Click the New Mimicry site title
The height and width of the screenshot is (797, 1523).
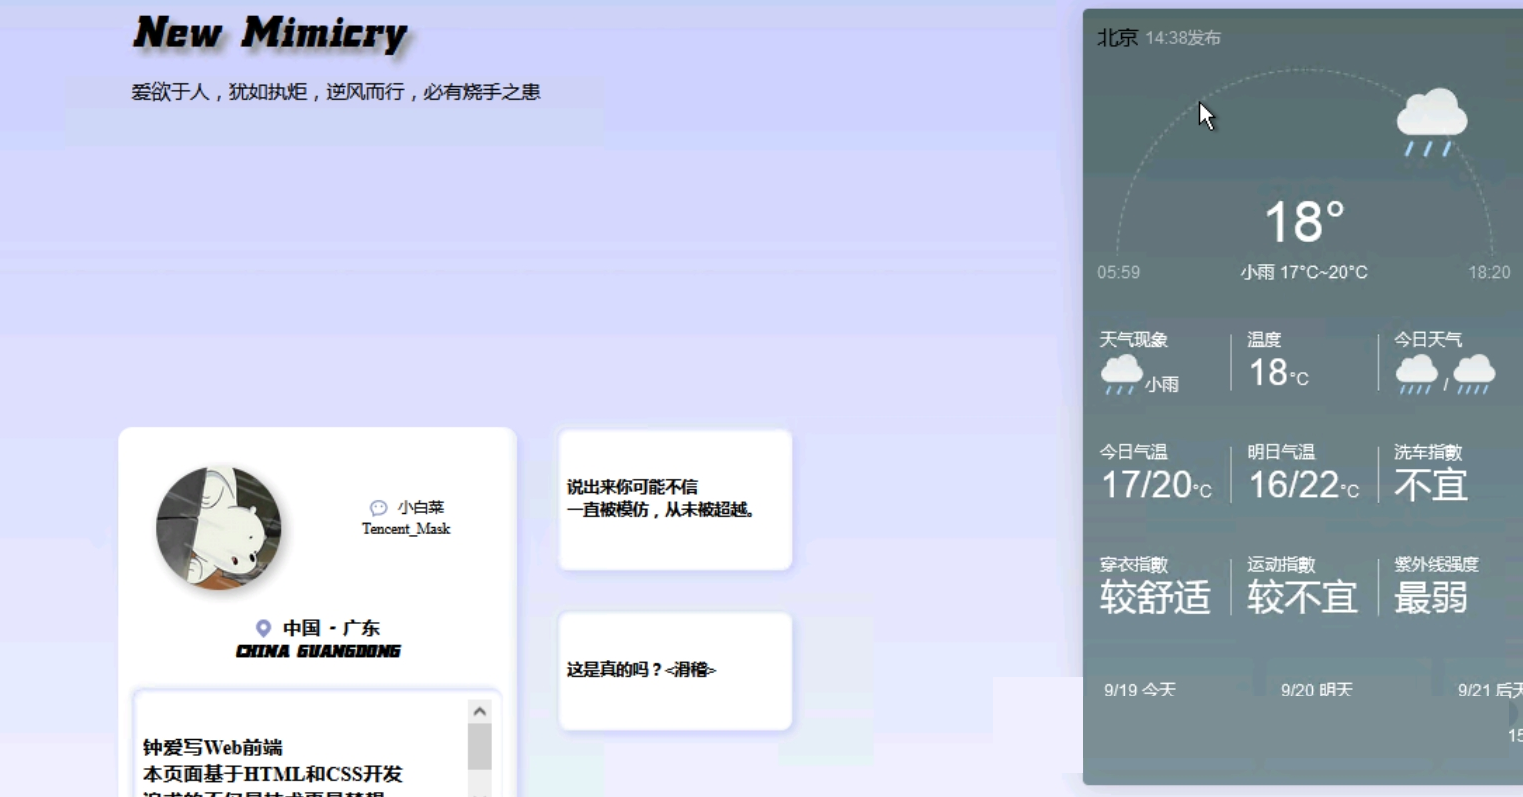(x=270, y=33)
